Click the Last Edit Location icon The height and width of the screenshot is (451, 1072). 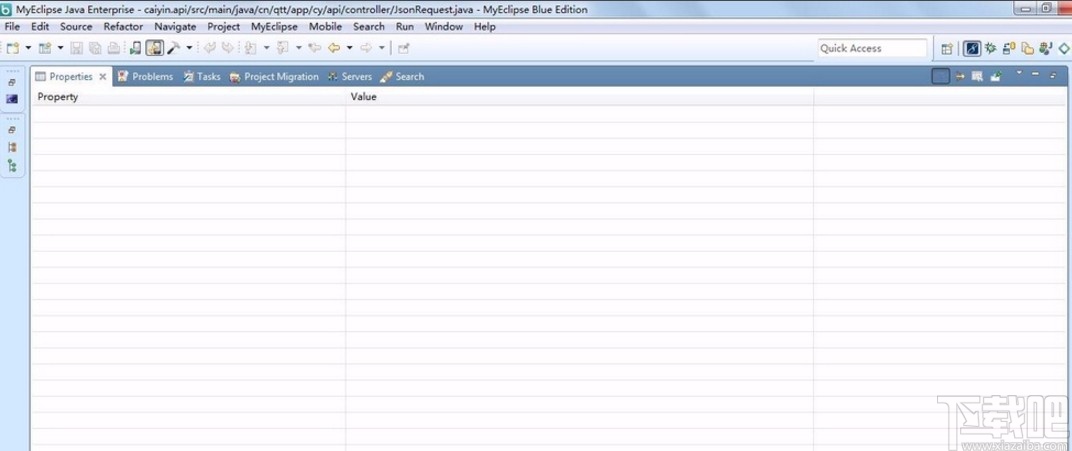pyautogui.click(x=314, y=48)
